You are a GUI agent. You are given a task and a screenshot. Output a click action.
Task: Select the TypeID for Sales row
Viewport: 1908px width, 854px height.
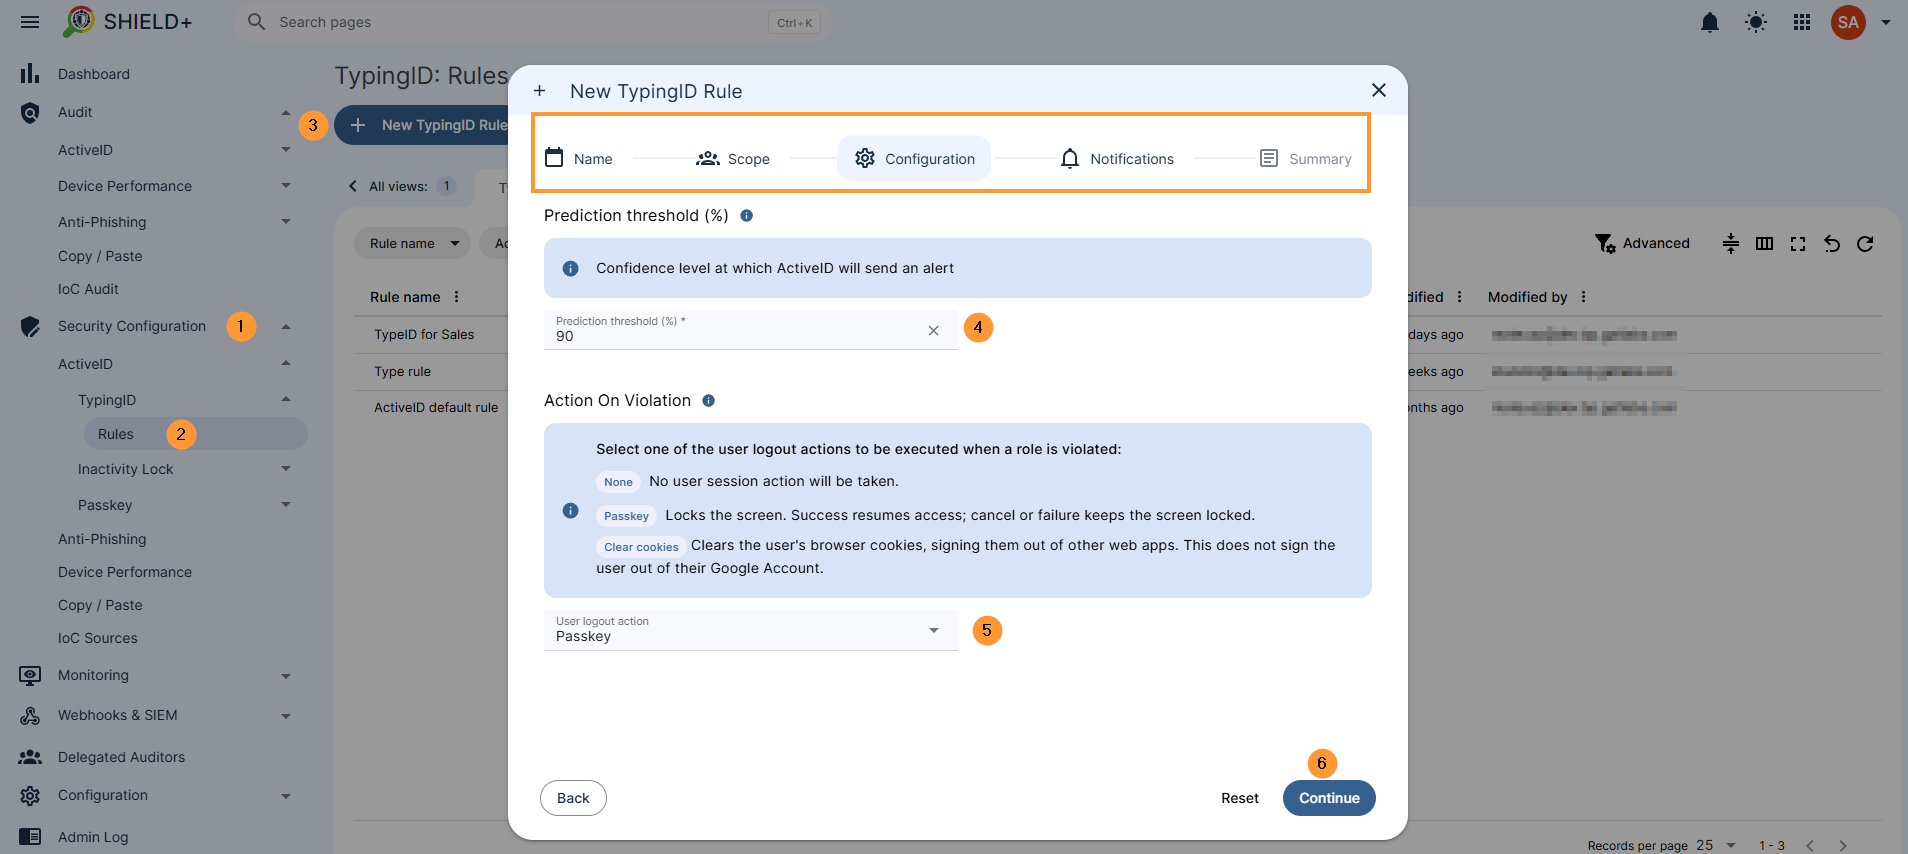click(x=424, y=335)
